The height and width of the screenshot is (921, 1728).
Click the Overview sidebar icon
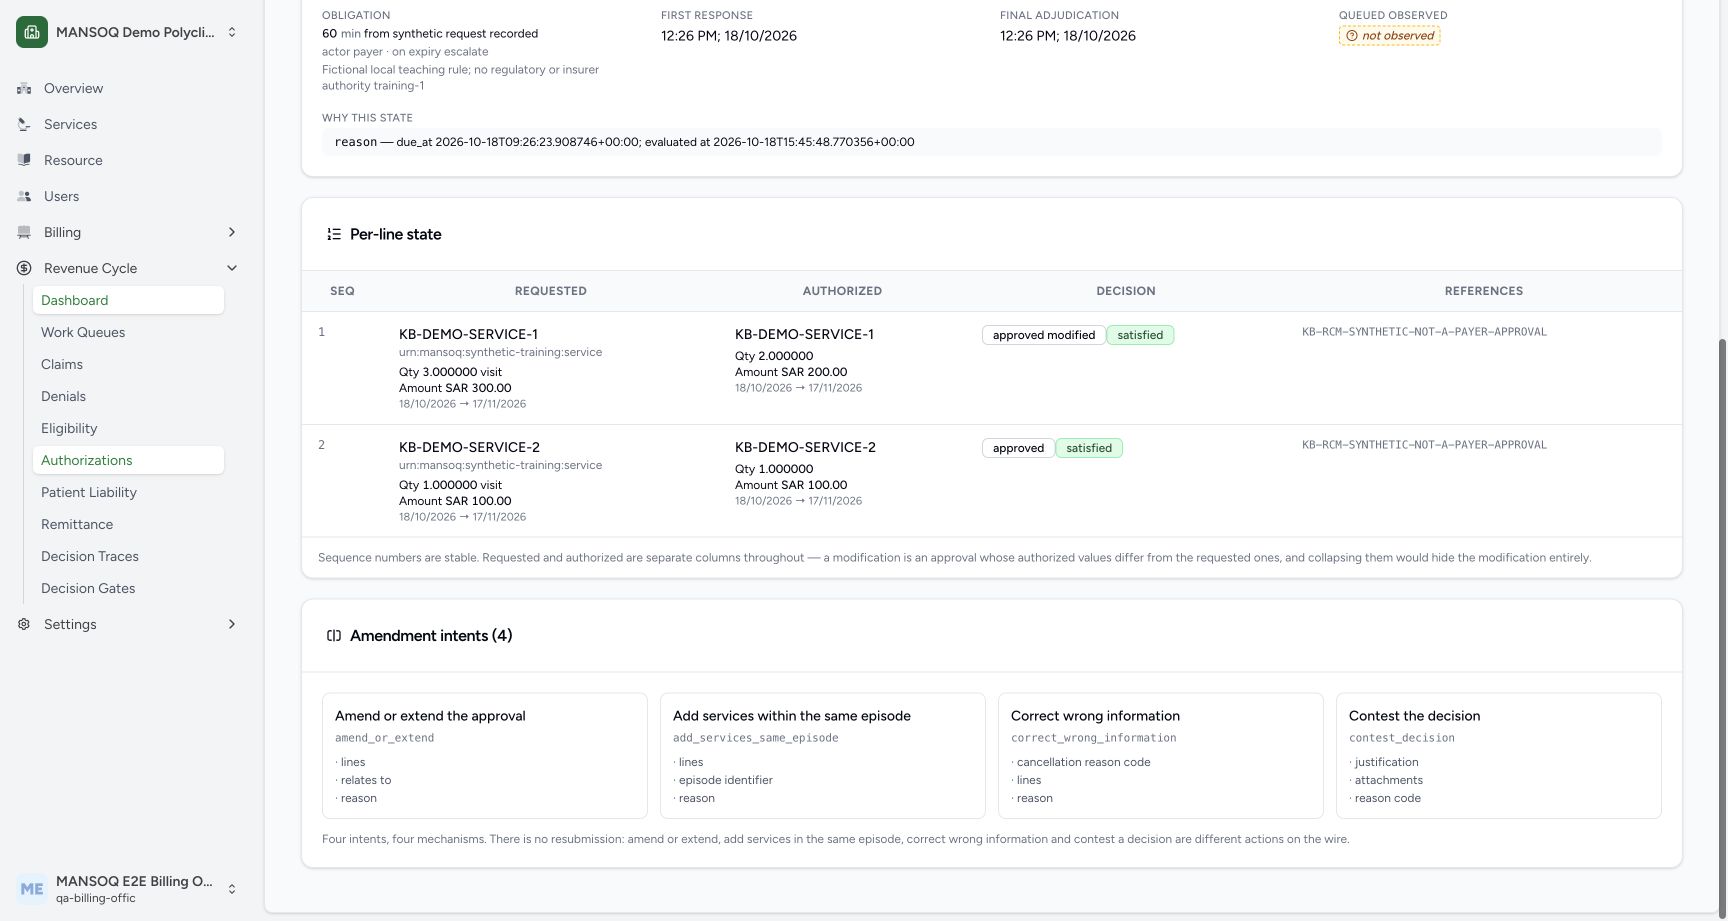pos(24,88)
